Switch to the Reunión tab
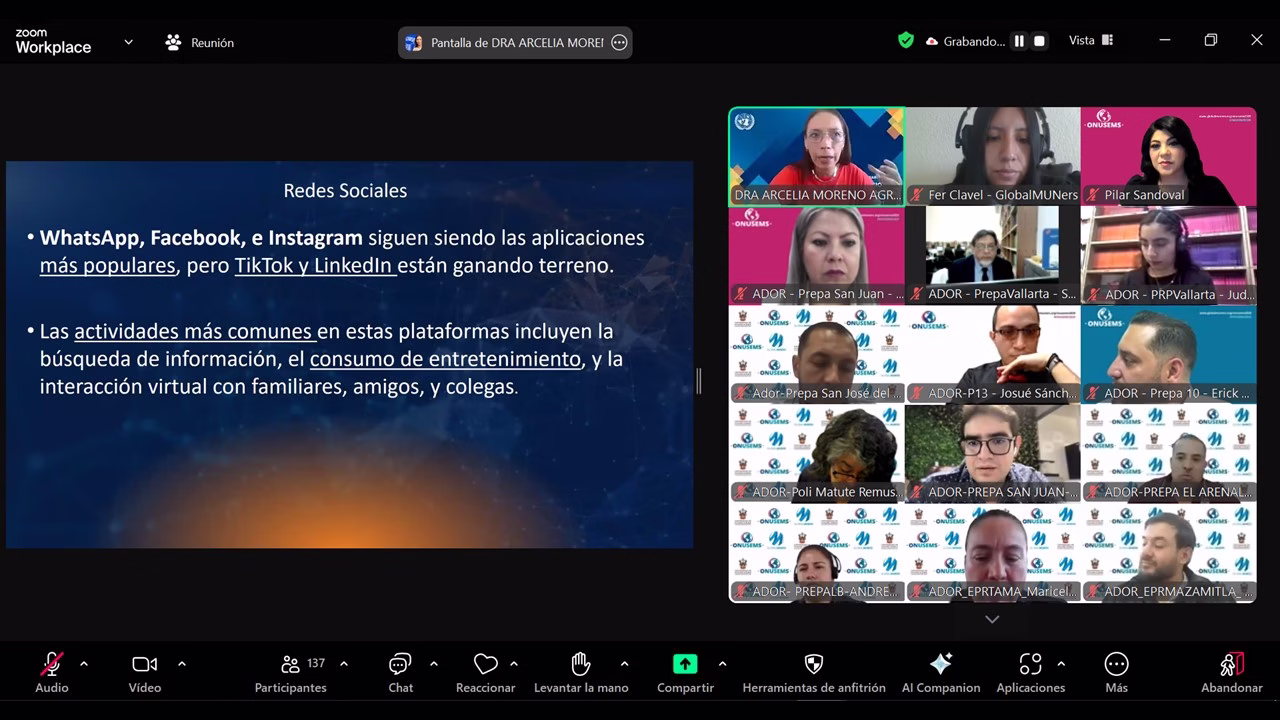The height and width of the screenshot is (720, 1280). pyautogui.click(x=200, y=43)
